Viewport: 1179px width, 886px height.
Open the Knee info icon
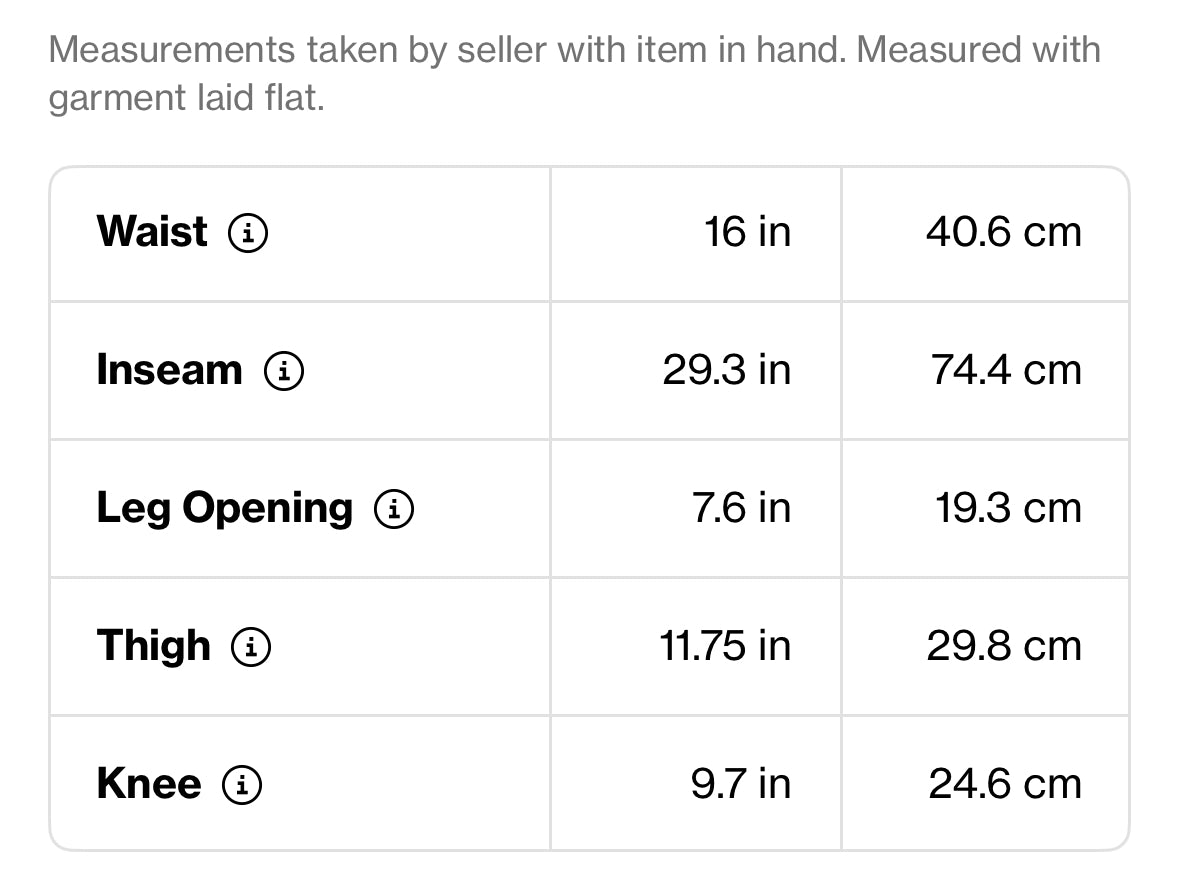242,785
